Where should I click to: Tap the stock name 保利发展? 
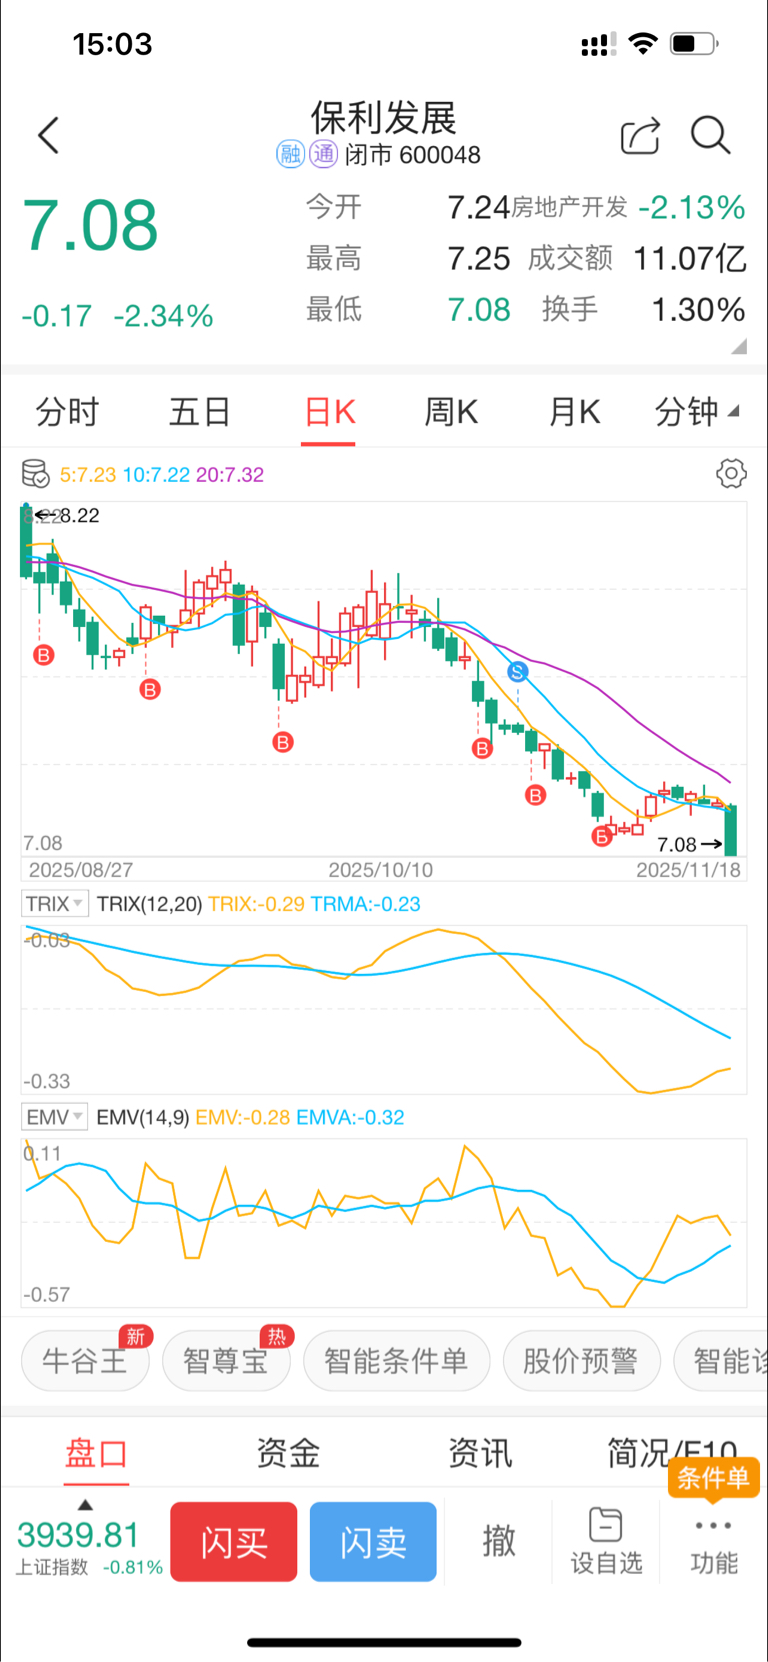tap(384, 118)
